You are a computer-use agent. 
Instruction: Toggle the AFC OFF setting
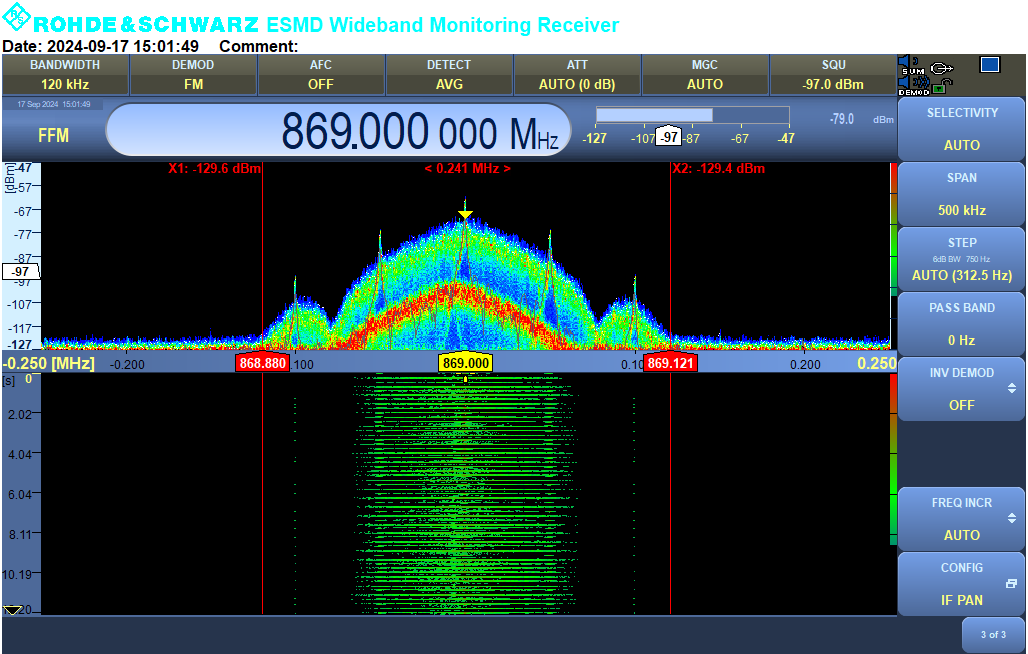pos(321,75)
